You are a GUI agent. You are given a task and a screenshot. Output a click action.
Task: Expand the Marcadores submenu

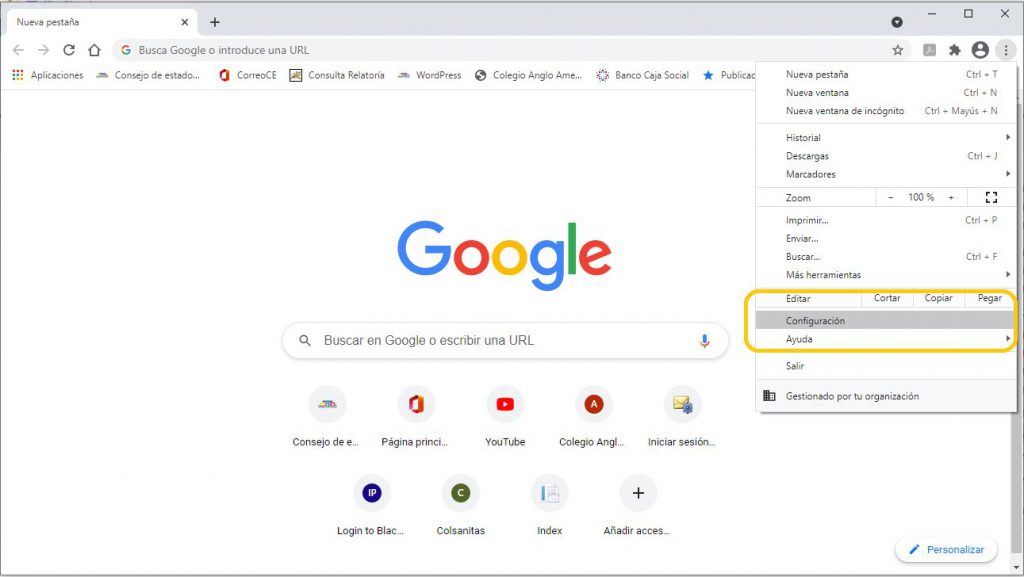[886, 174]
